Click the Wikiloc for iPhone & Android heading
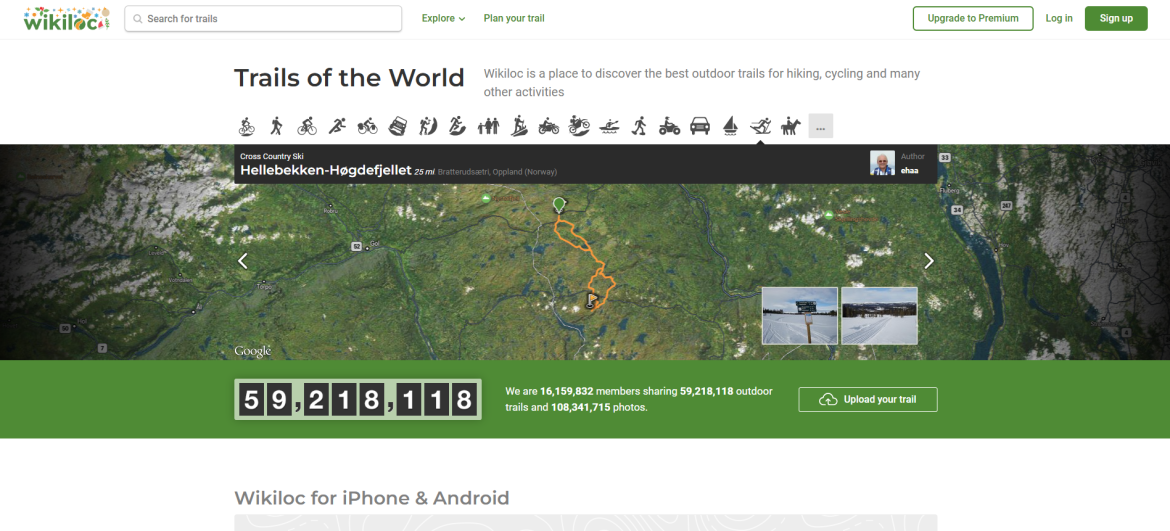This screenshot has height=531, width=1170. click(372, 498)
